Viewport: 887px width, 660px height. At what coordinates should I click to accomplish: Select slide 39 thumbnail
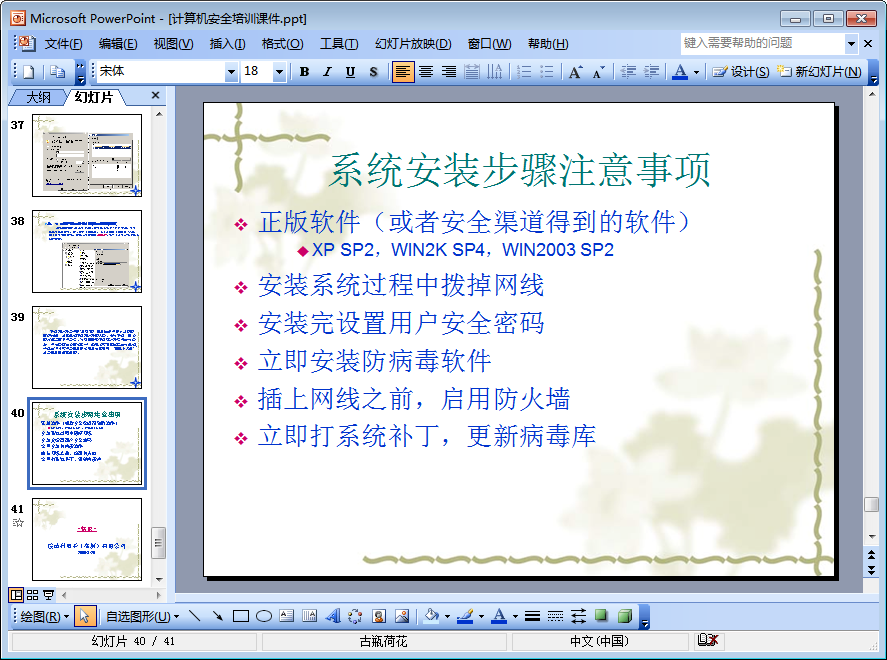[87, 348]
